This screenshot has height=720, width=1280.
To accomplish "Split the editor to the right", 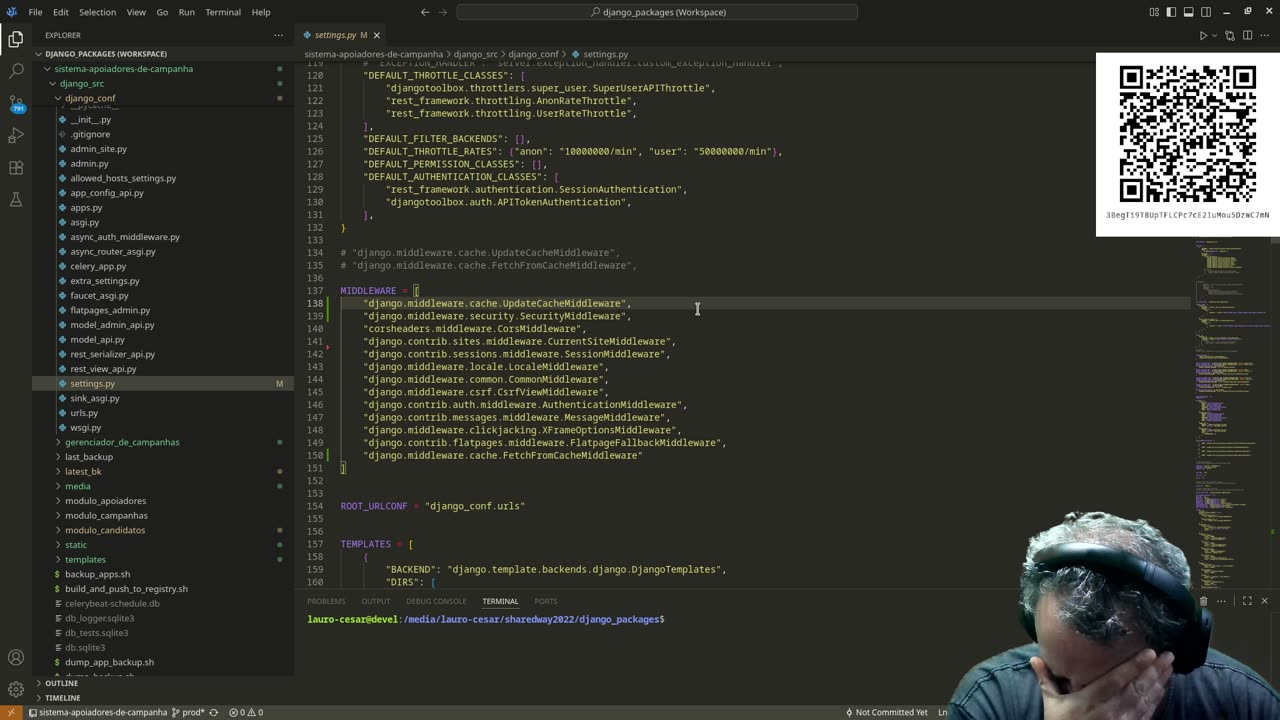I will (1247, 35).
